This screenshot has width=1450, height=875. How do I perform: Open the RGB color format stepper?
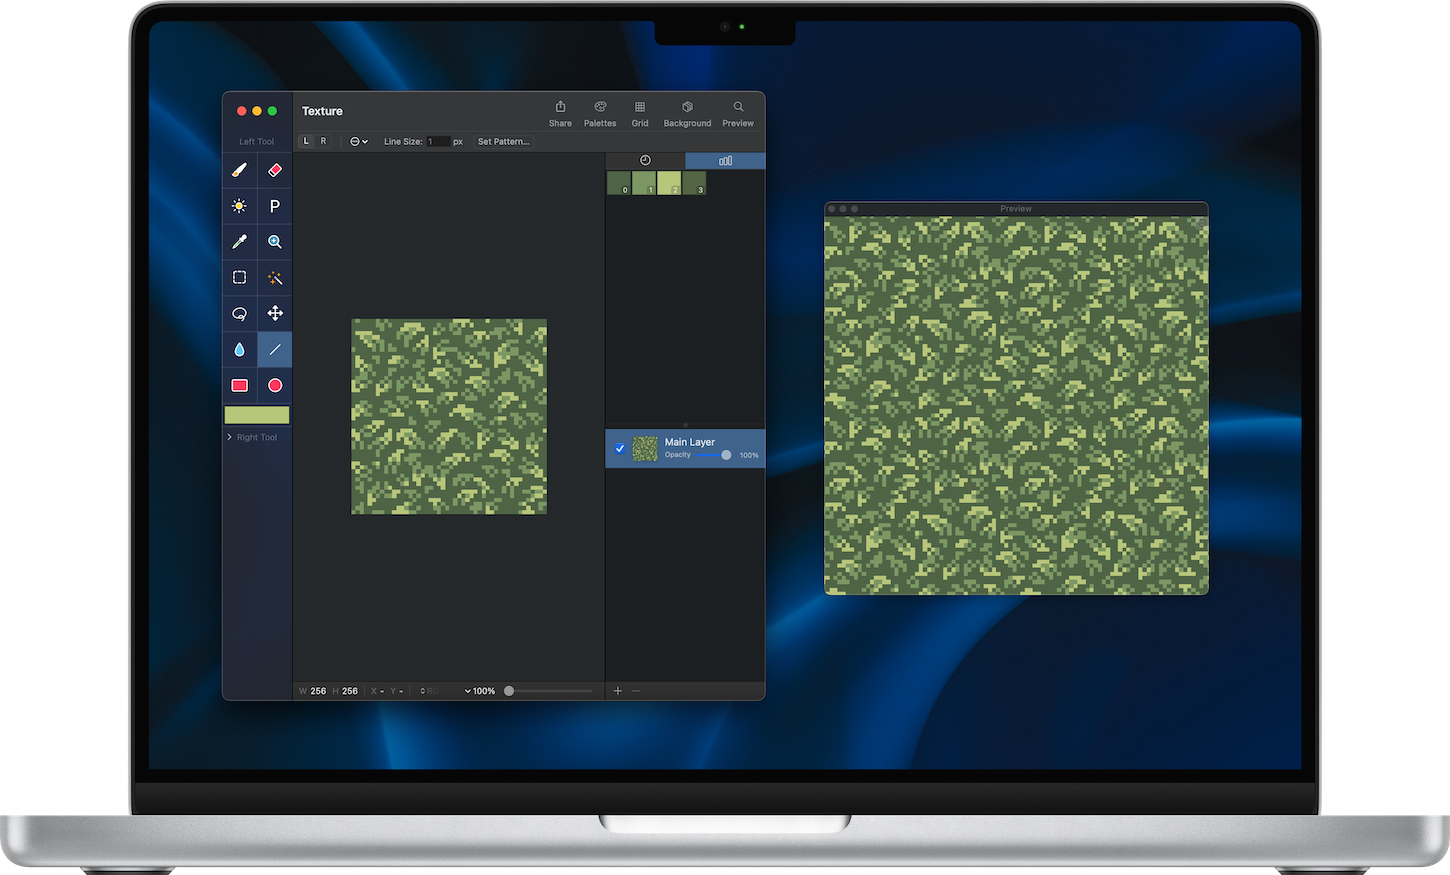click(x=430, y=691)
